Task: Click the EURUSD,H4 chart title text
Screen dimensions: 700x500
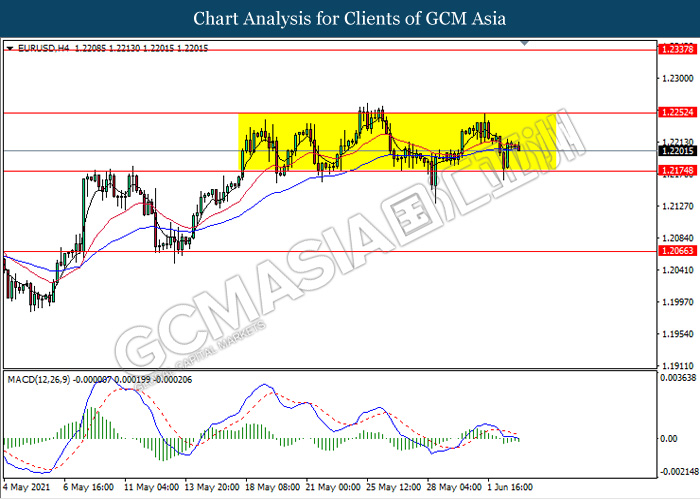Action: 44,48
